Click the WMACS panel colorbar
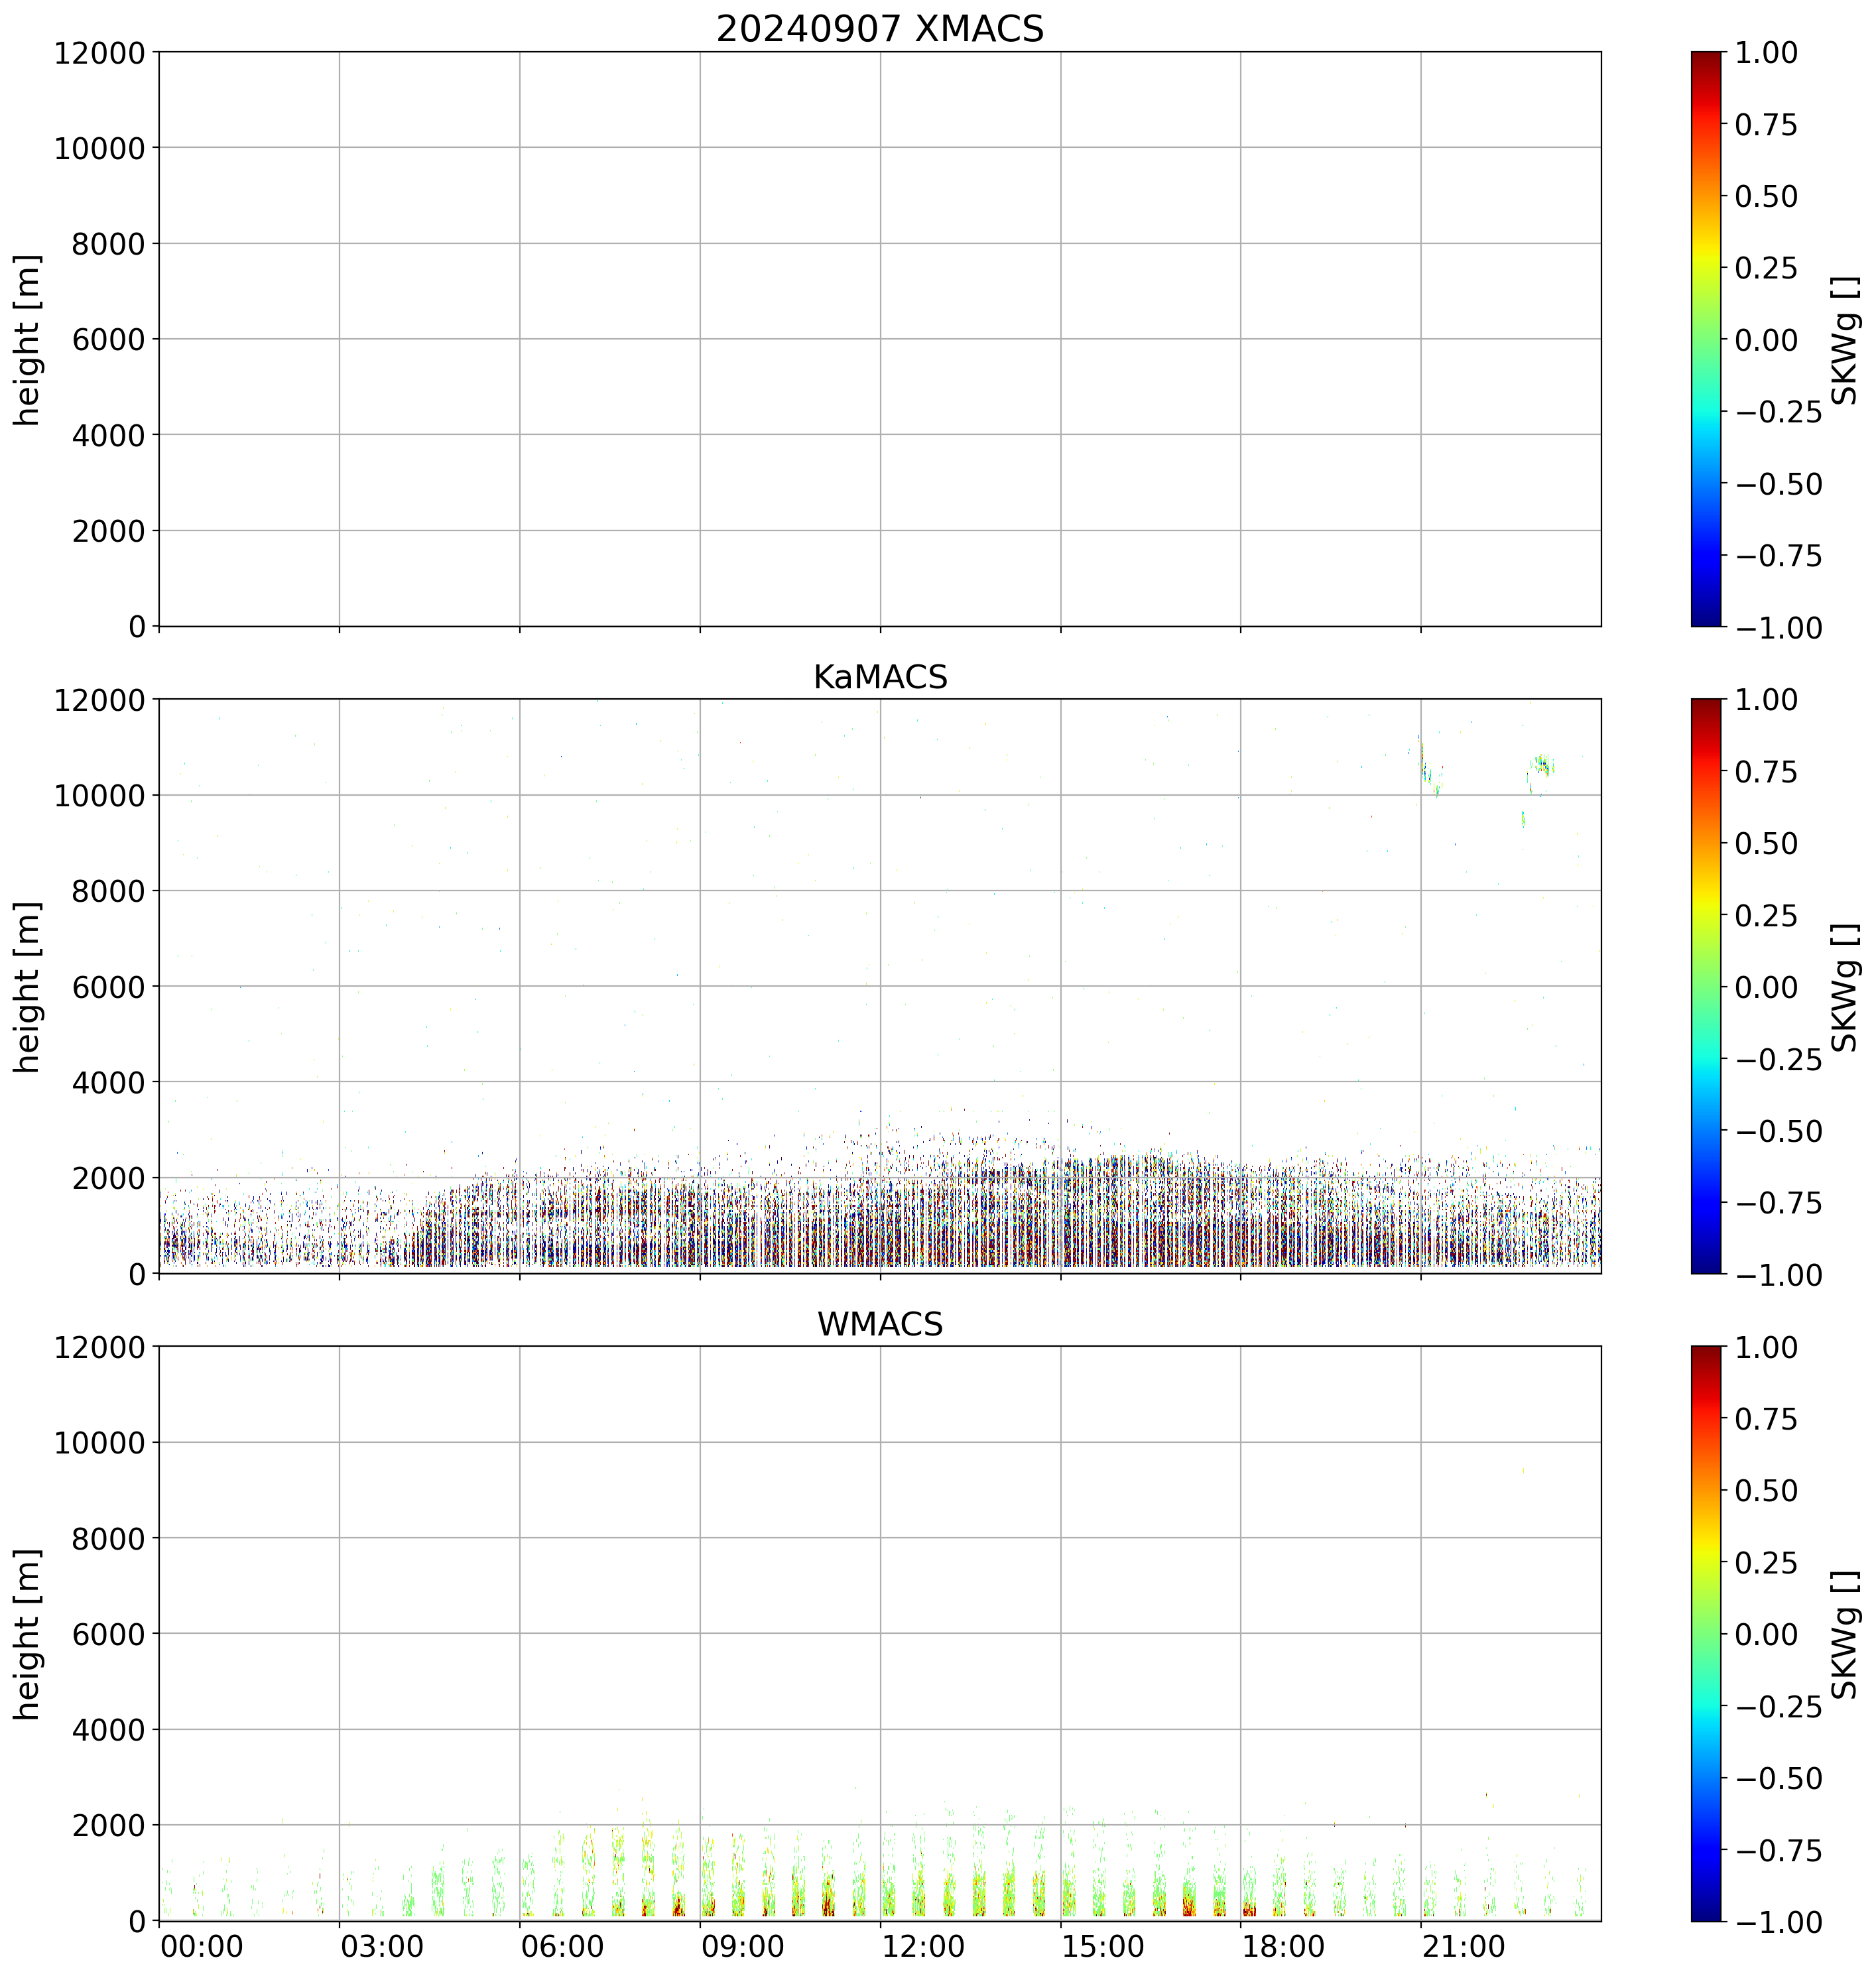 pyautogui.click(x=1706, y=1633)
